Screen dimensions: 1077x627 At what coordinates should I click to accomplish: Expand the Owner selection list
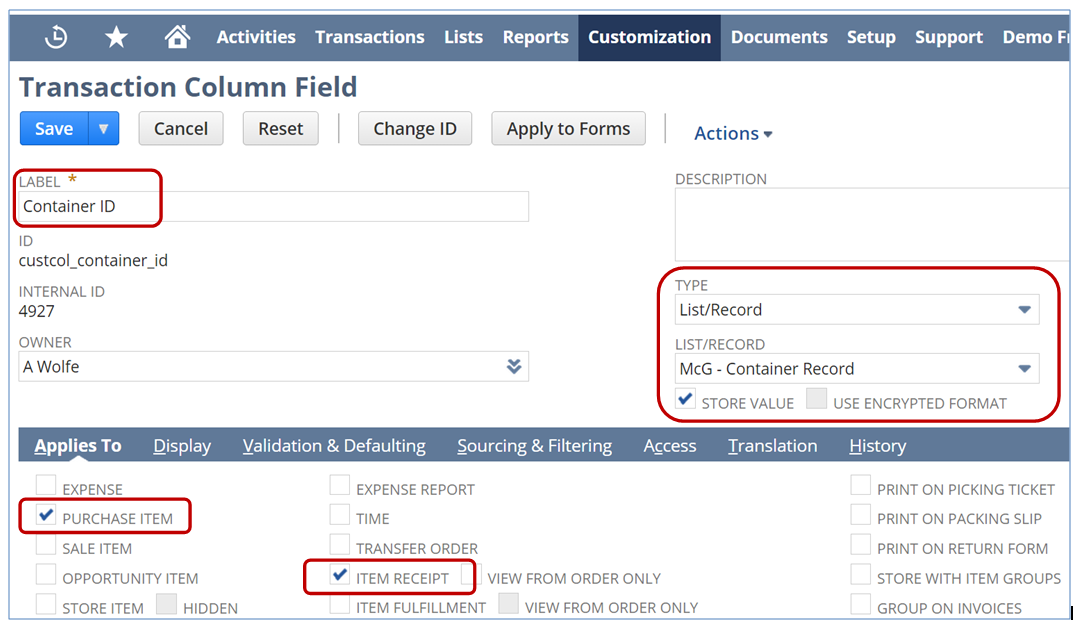coord(513,367)
